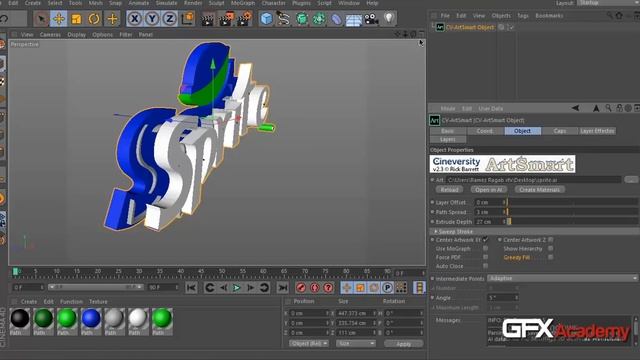Select the black material sphere
Viewport: 640px width, 360px height.
(20, 318)
